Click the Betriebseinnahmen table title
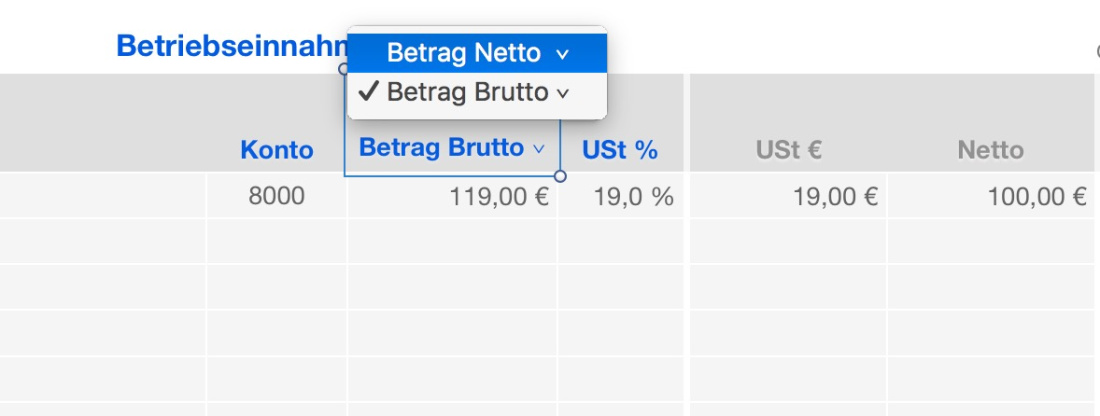This screenshot has height=416, width=1100. coord(230,46)
